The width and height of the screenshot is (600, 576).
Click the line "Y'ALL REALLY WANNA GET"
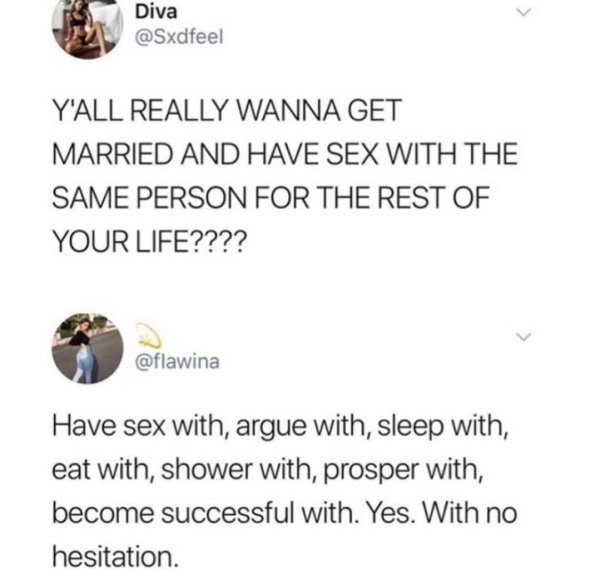[x=227, y=111]
